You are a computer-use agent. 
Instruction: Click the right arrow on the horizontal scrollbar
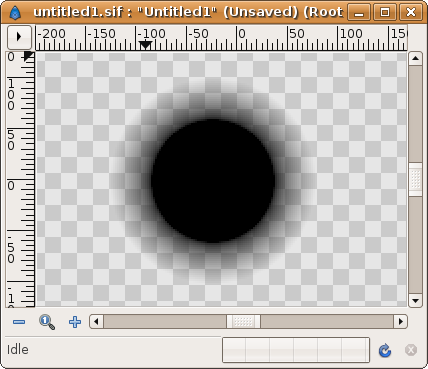tap(401, 322)
